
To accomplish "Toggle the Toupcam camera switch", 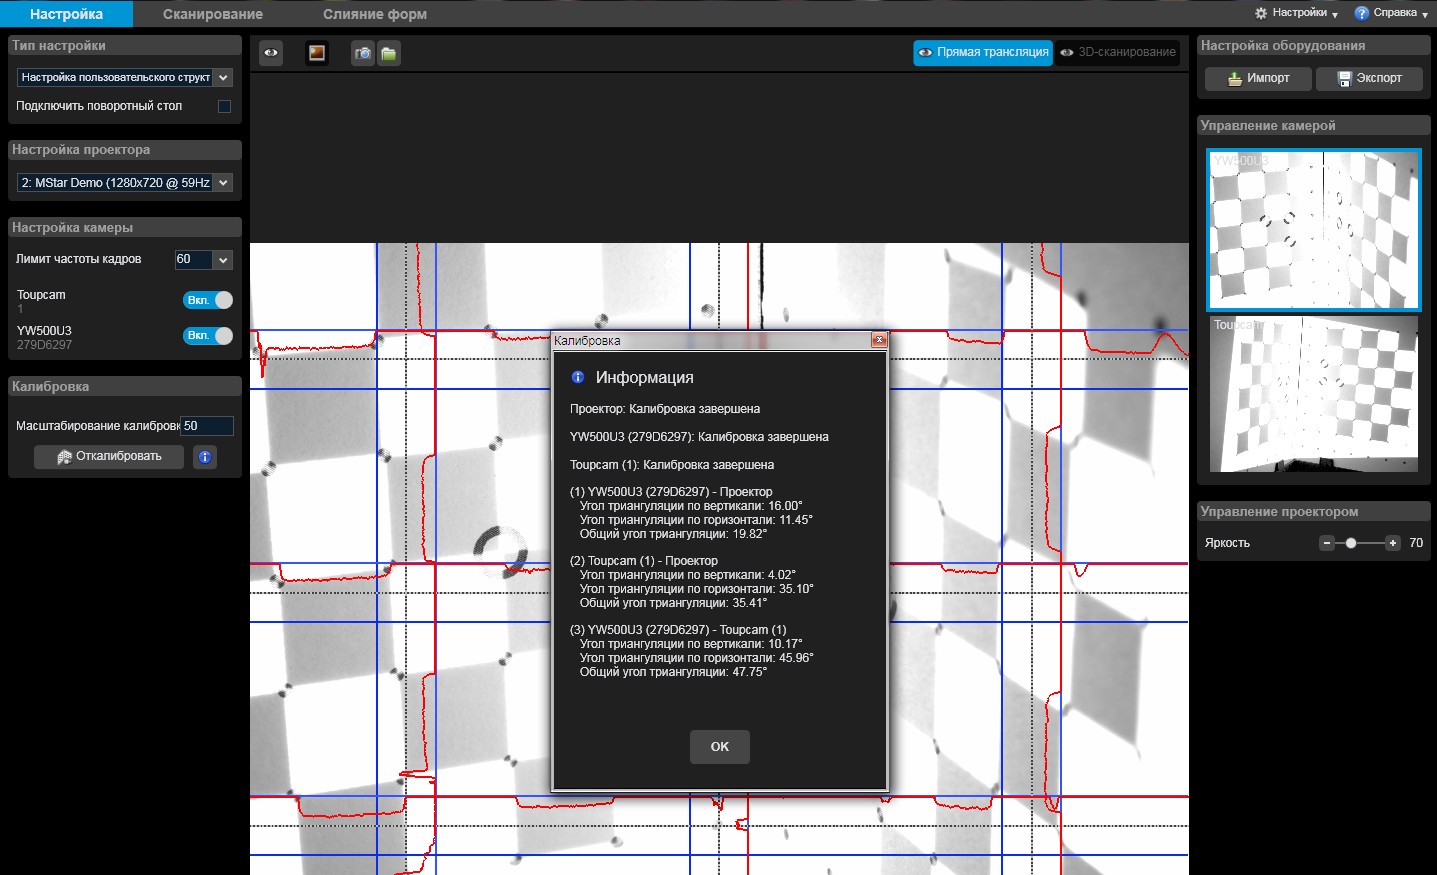I will pos(208,300).
